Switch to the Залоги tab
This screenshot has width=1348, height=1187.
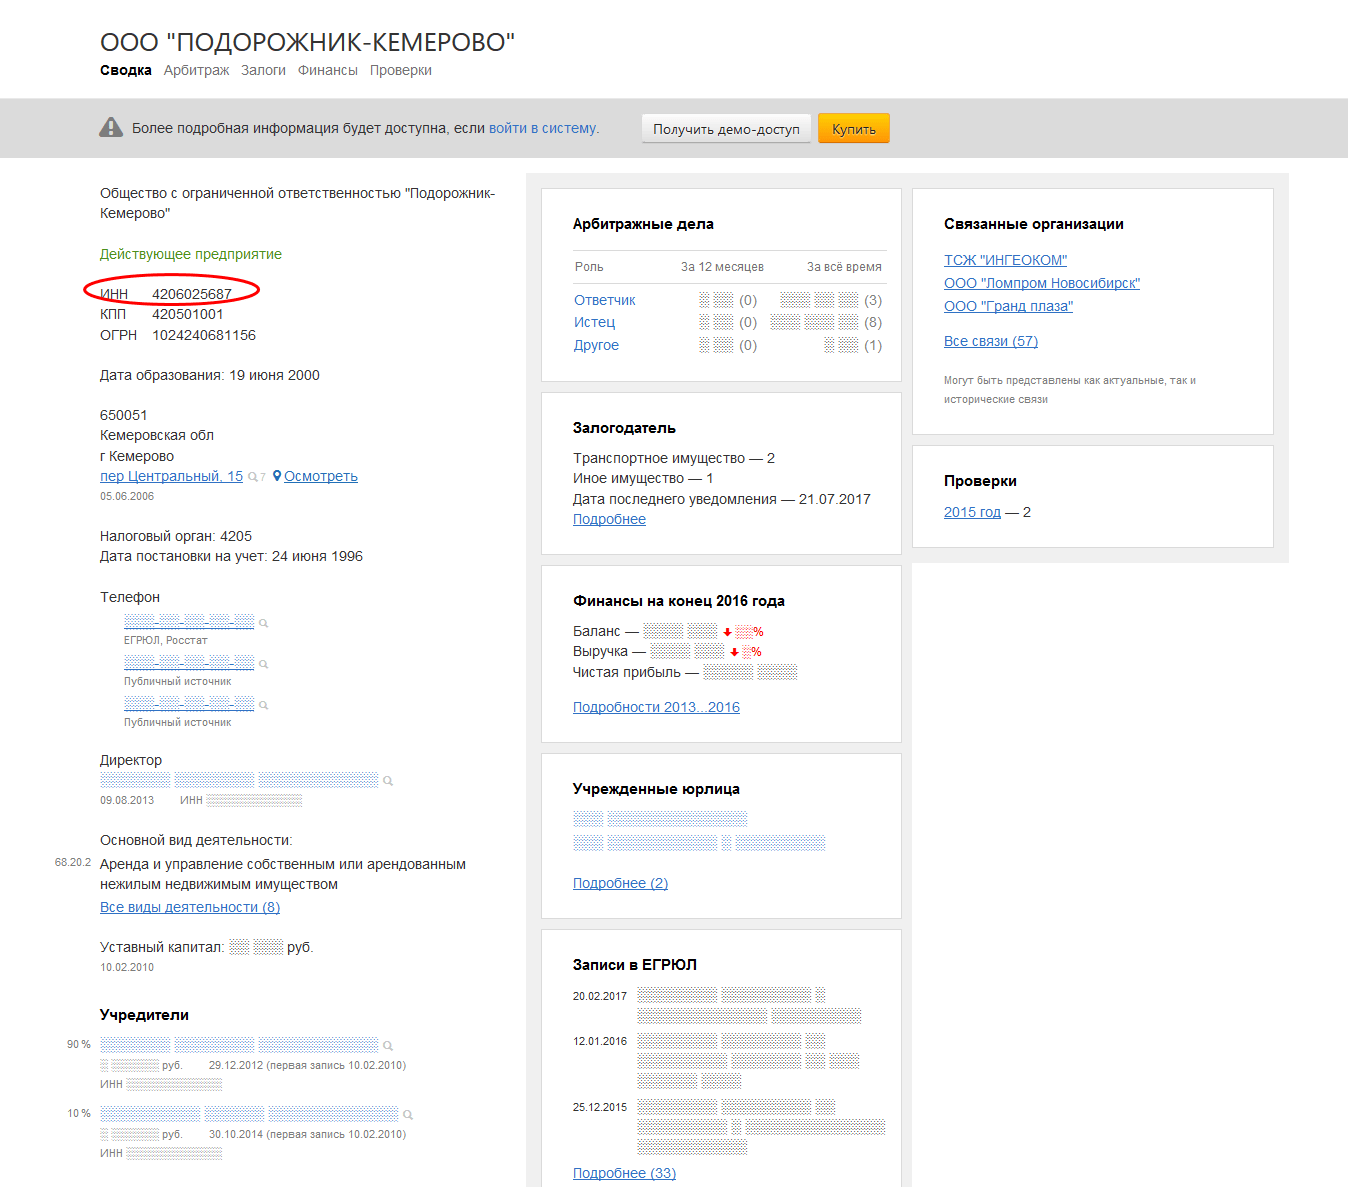coord(263,70)
